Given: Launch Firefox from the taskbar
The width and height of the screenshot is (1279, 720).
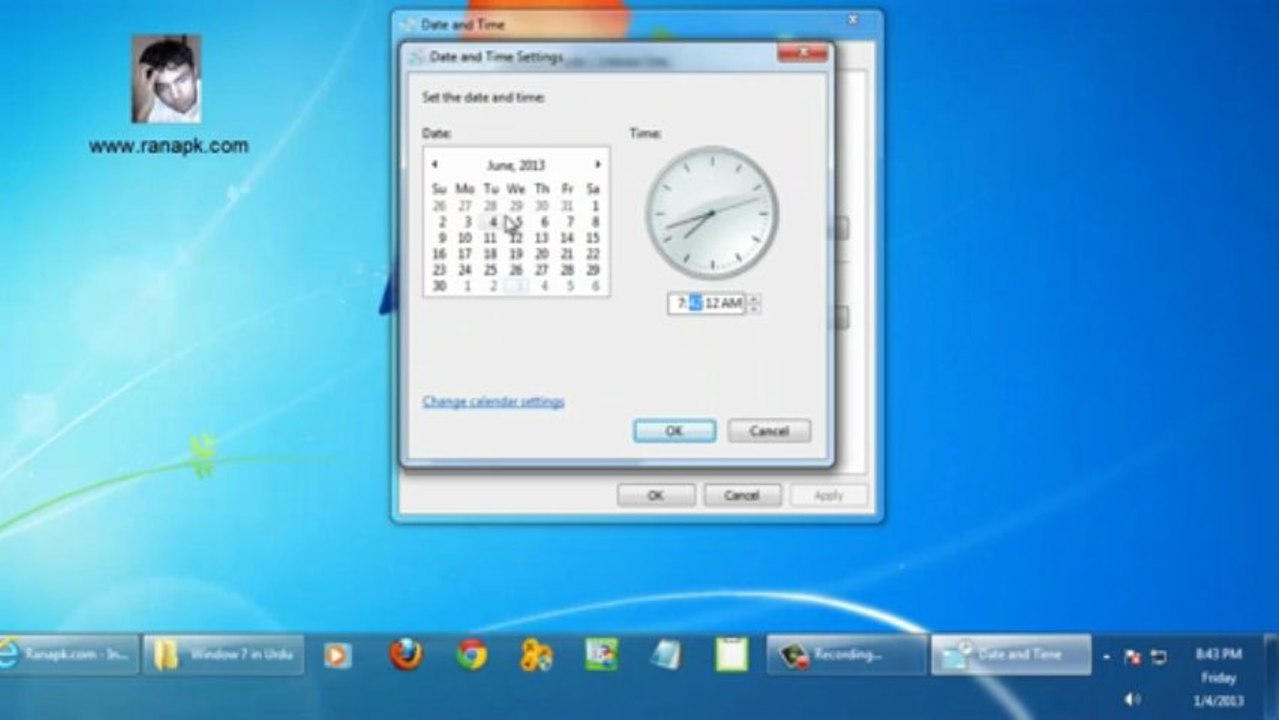Looking at the screenshot, I should (x=406, y=655).
